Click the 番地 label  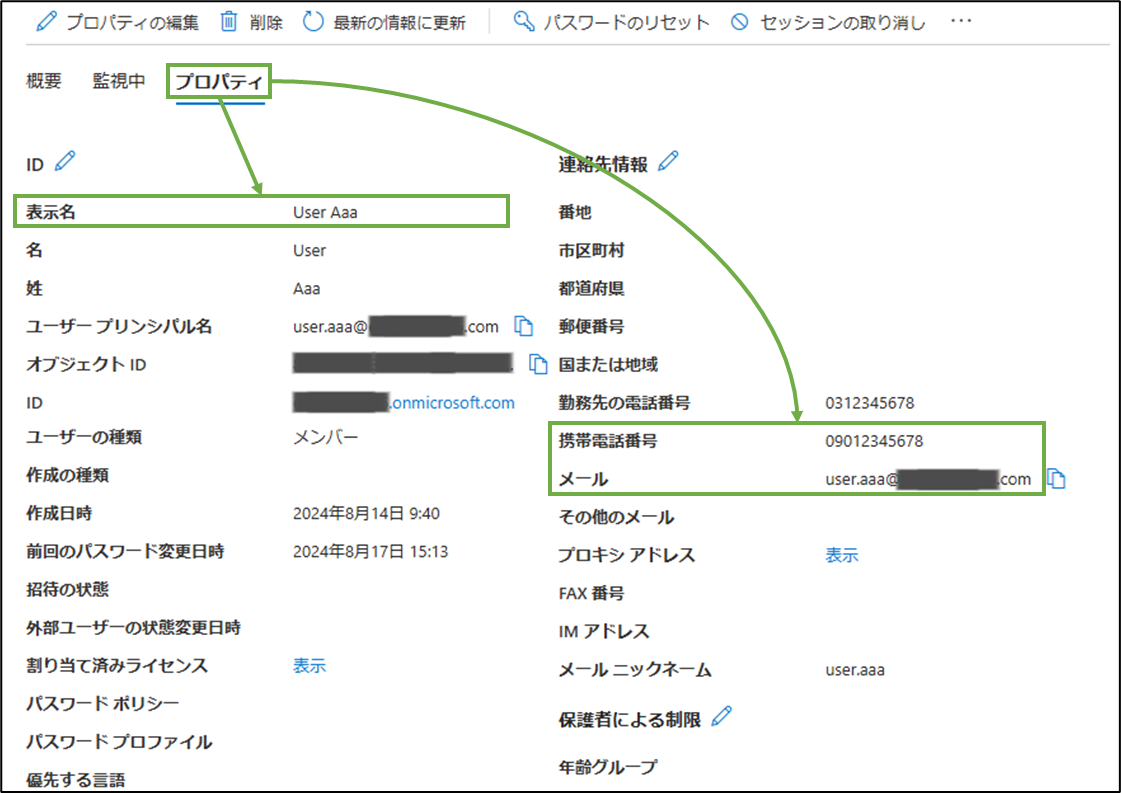click(x=575, y=212)
